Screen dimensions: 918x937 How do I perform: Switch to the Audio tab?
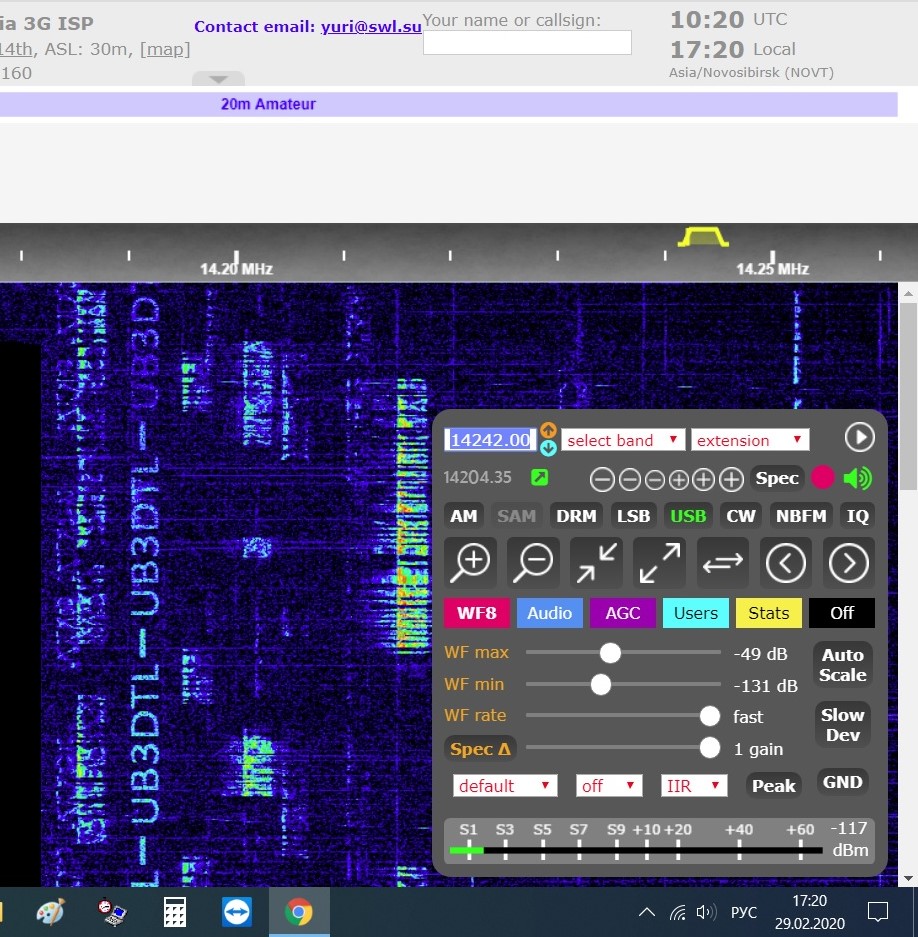pos(550,613)
